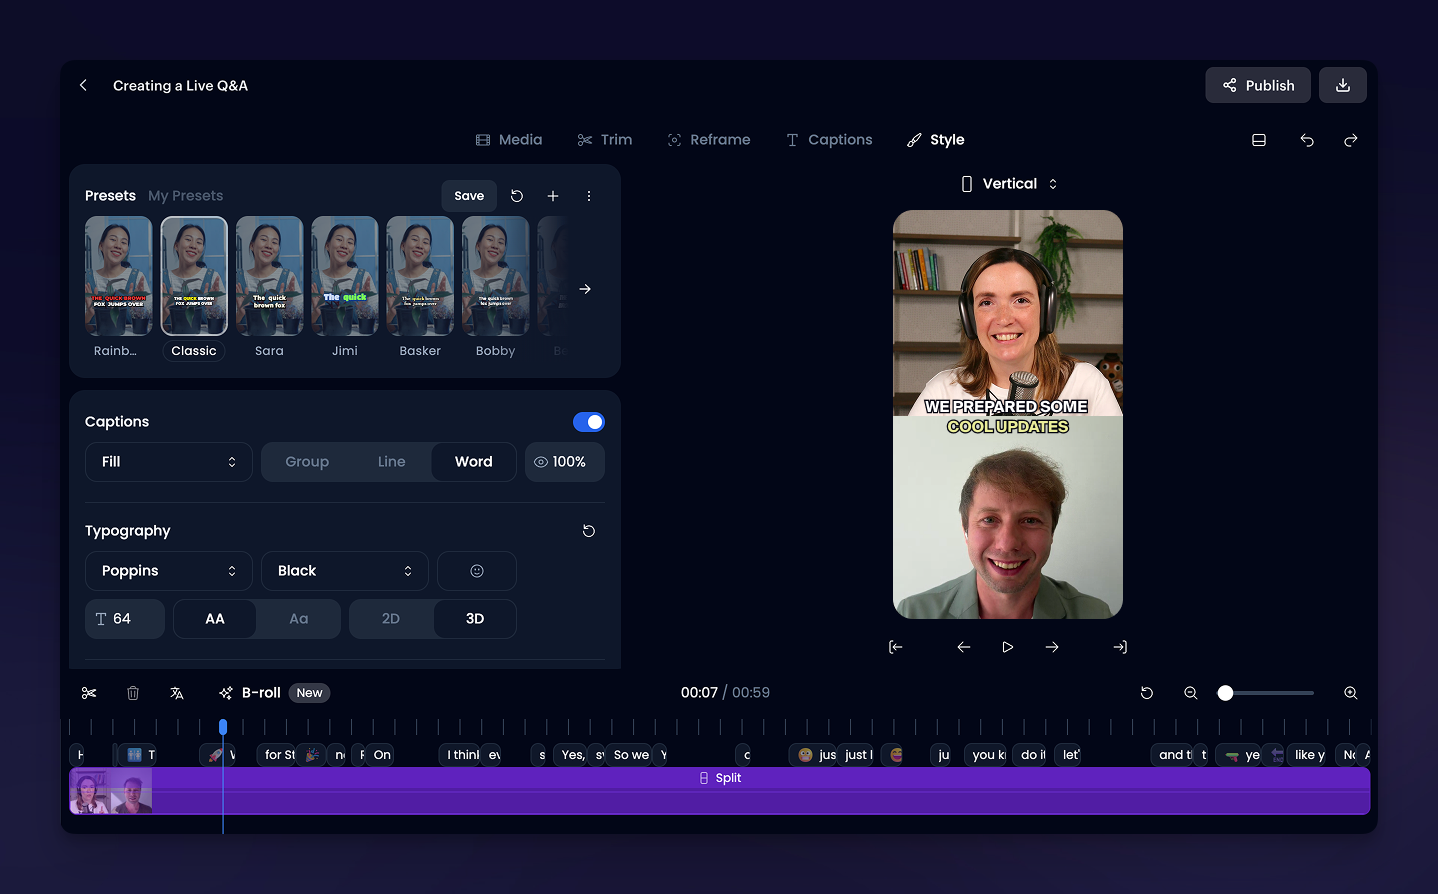The image size is (1438, 894).
Task: Open the Black font weight dropdown
Action: pyautogui.click(x=344, y=570)
